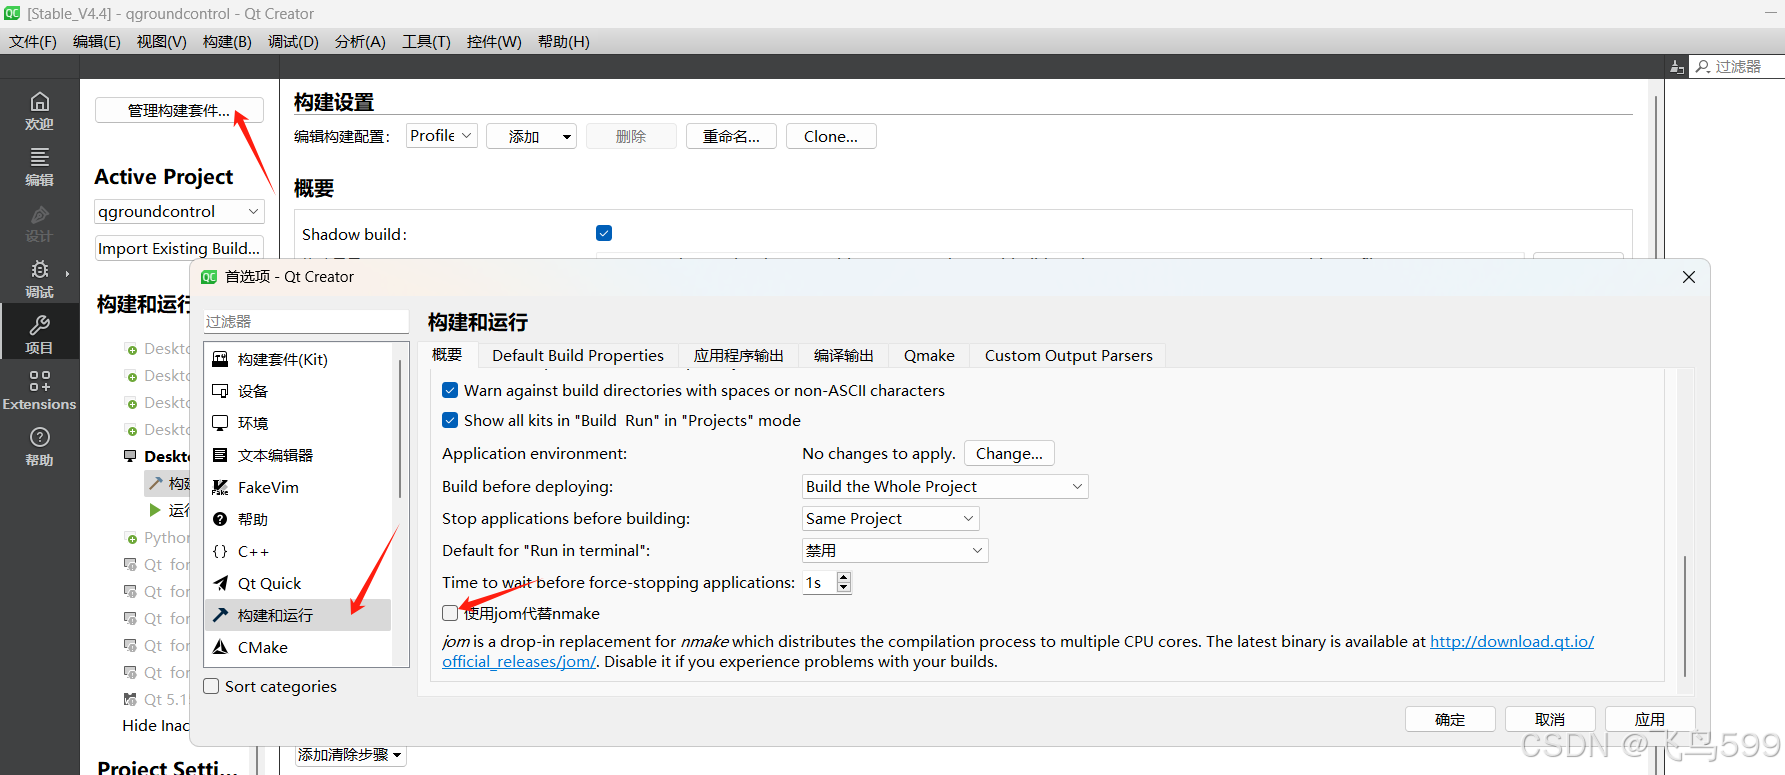Viewport: 1785px width, 775px height.
Task: Open the jom download link
Action: tap(1511, 641)
